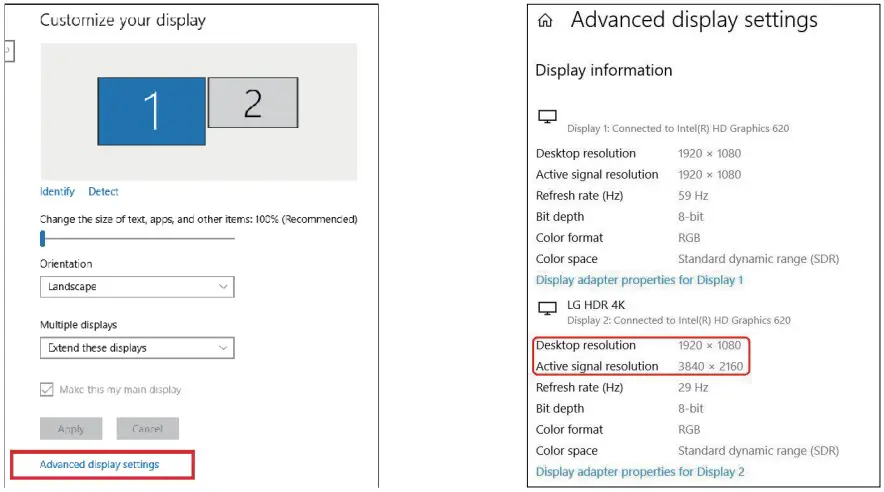Select monitor 1 in display arrangement
This screenshot has width=884, height=492.
click(151, 111)
